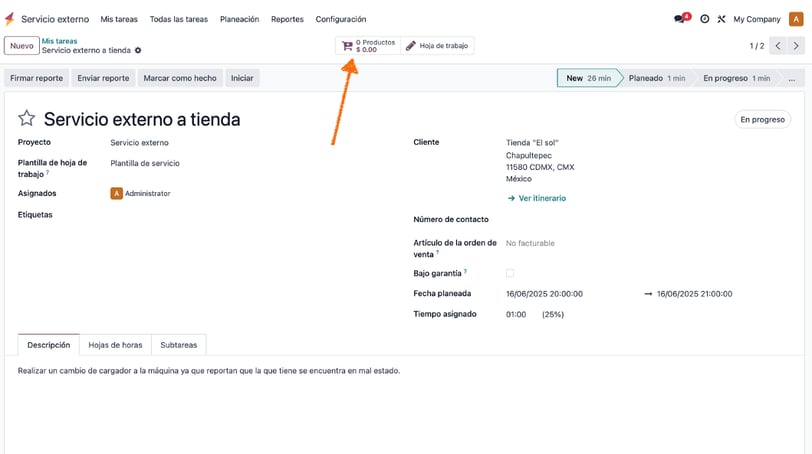
Task: Click the Enviar reporte button
Action: (104, 78)
